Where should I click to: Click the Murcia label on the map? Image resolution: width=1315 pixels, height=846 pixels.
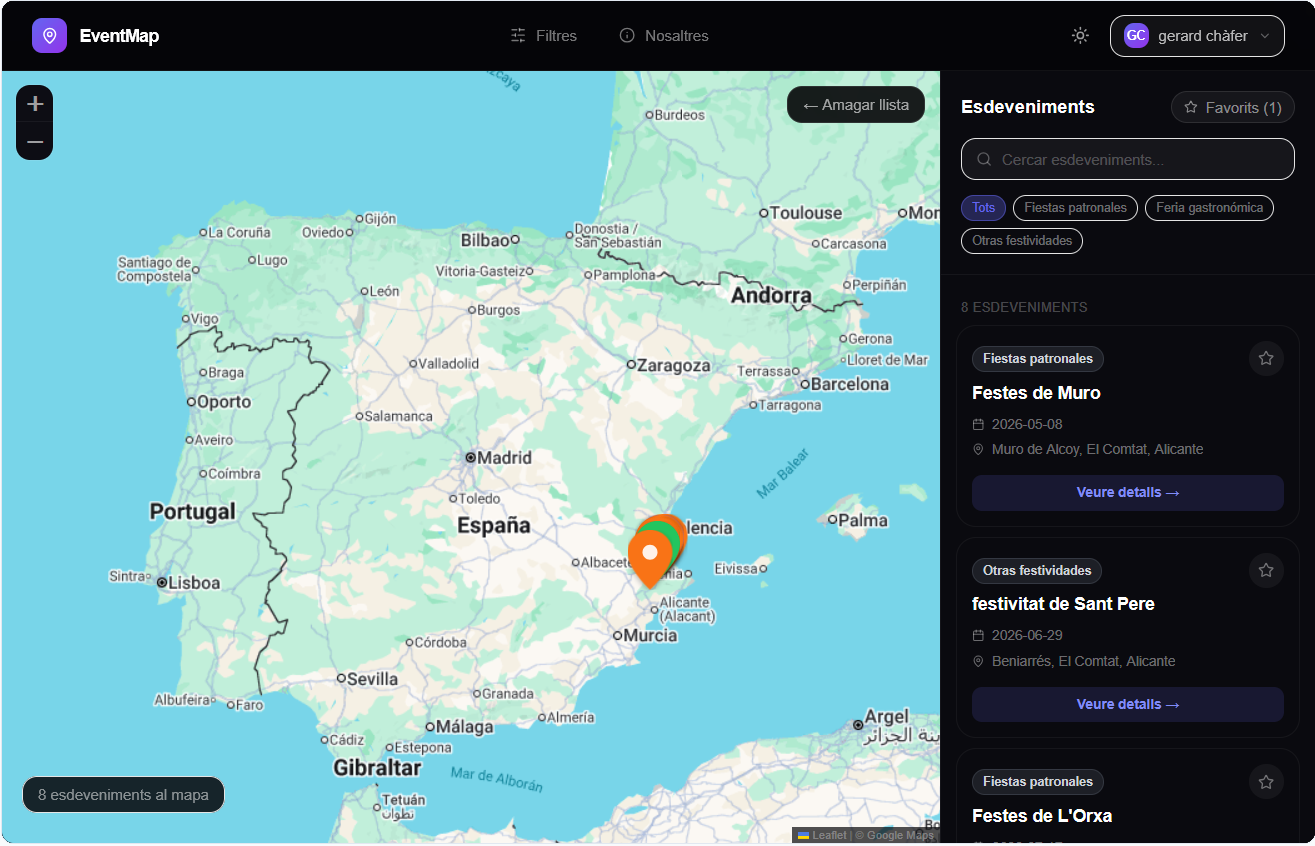pos(650,636)
